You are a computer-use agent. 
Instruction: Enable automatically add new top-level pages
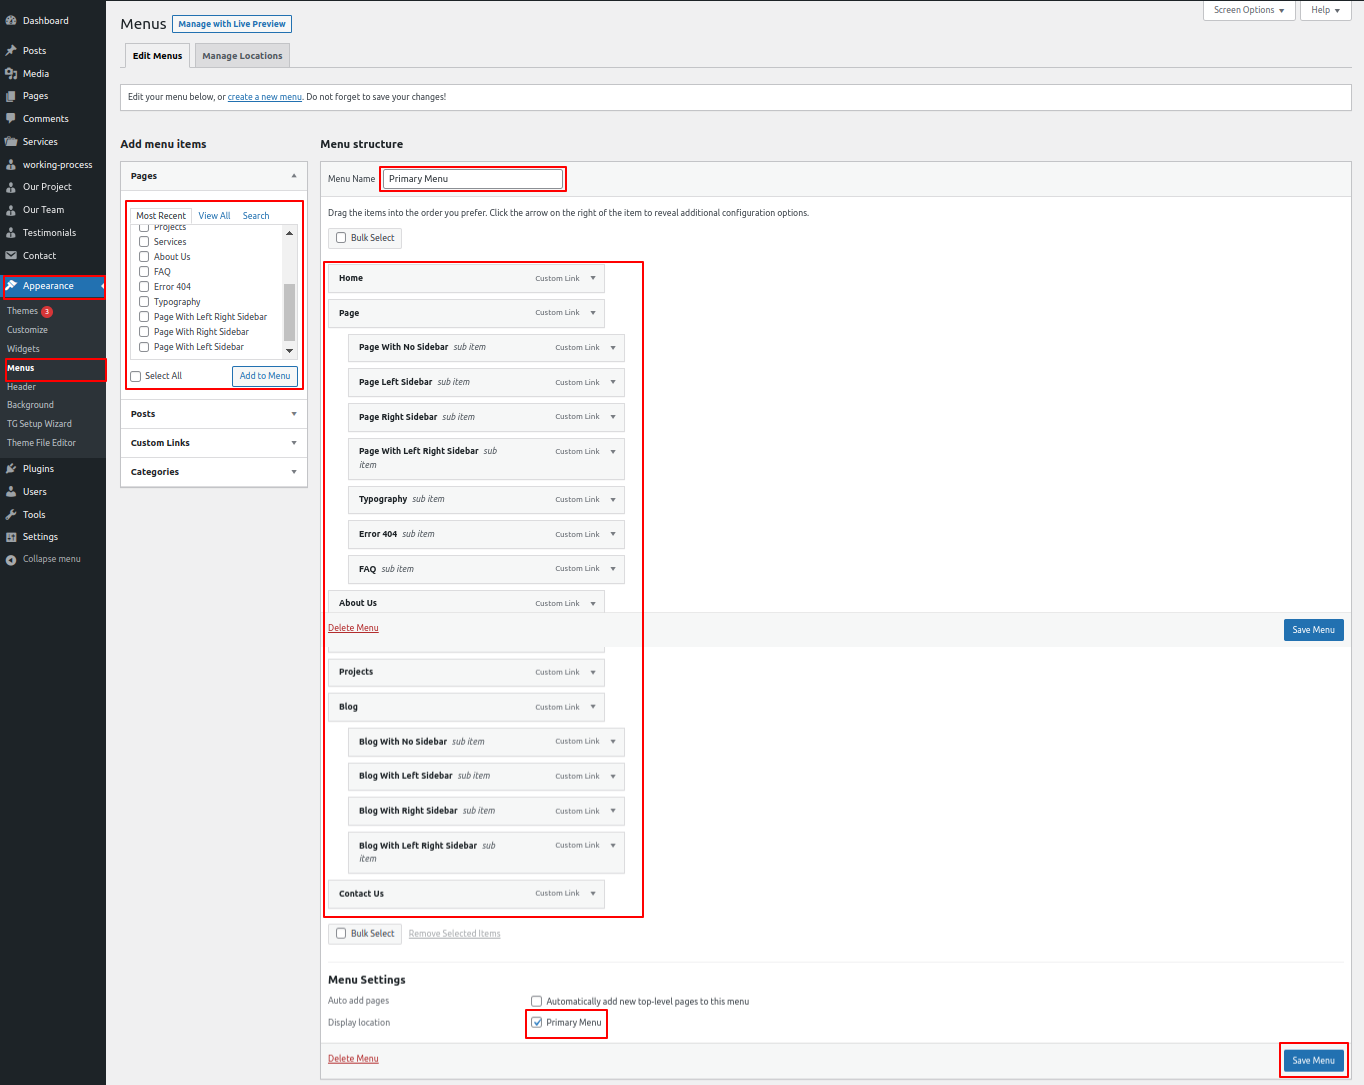pos(537,1001)
